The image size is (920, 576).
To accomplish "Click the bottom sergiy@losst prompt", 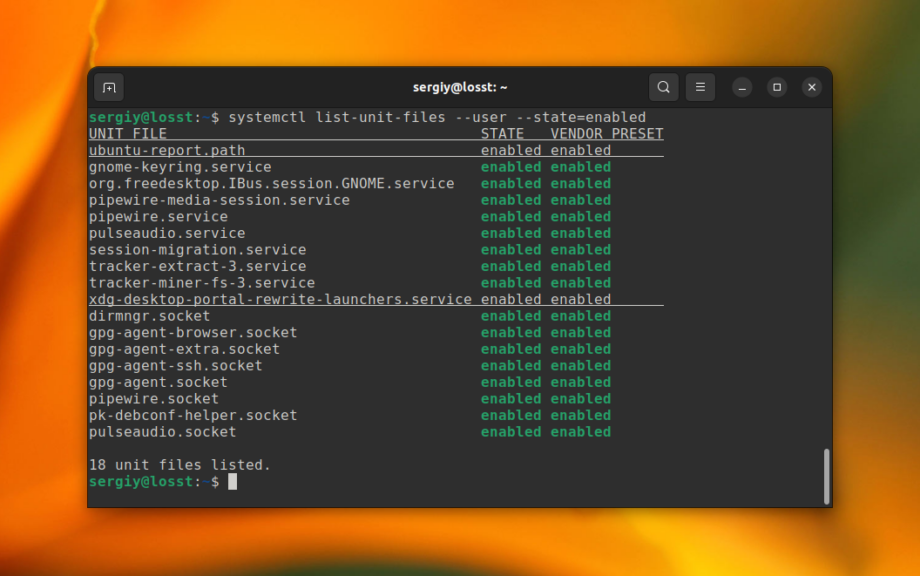I will coord(154,482).
